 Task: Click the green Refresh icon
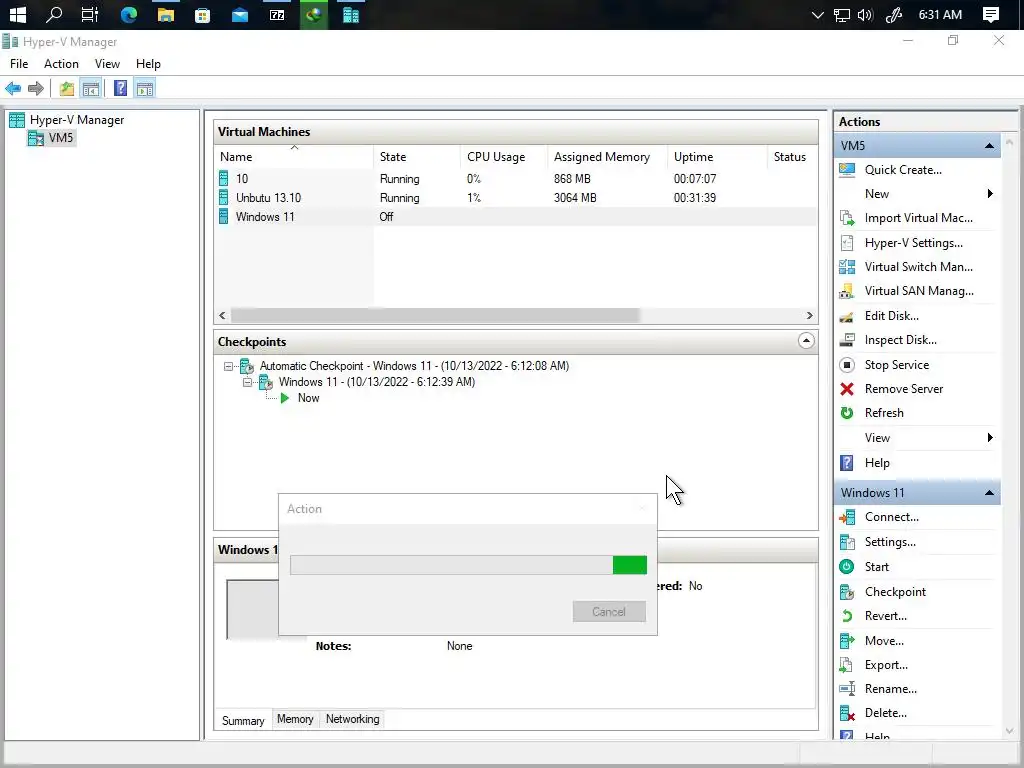[847, 413]
